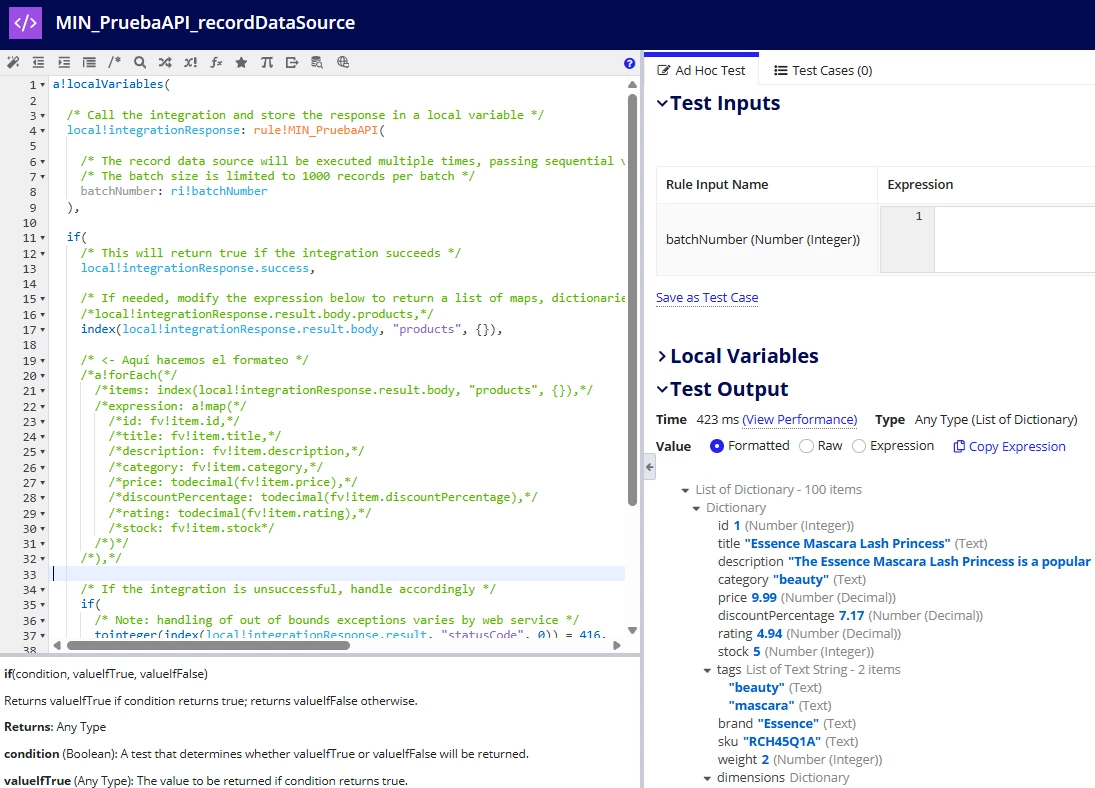Click the Copy Expression link
This screenshot has width=1095, height=788.
coord(1017,446)
